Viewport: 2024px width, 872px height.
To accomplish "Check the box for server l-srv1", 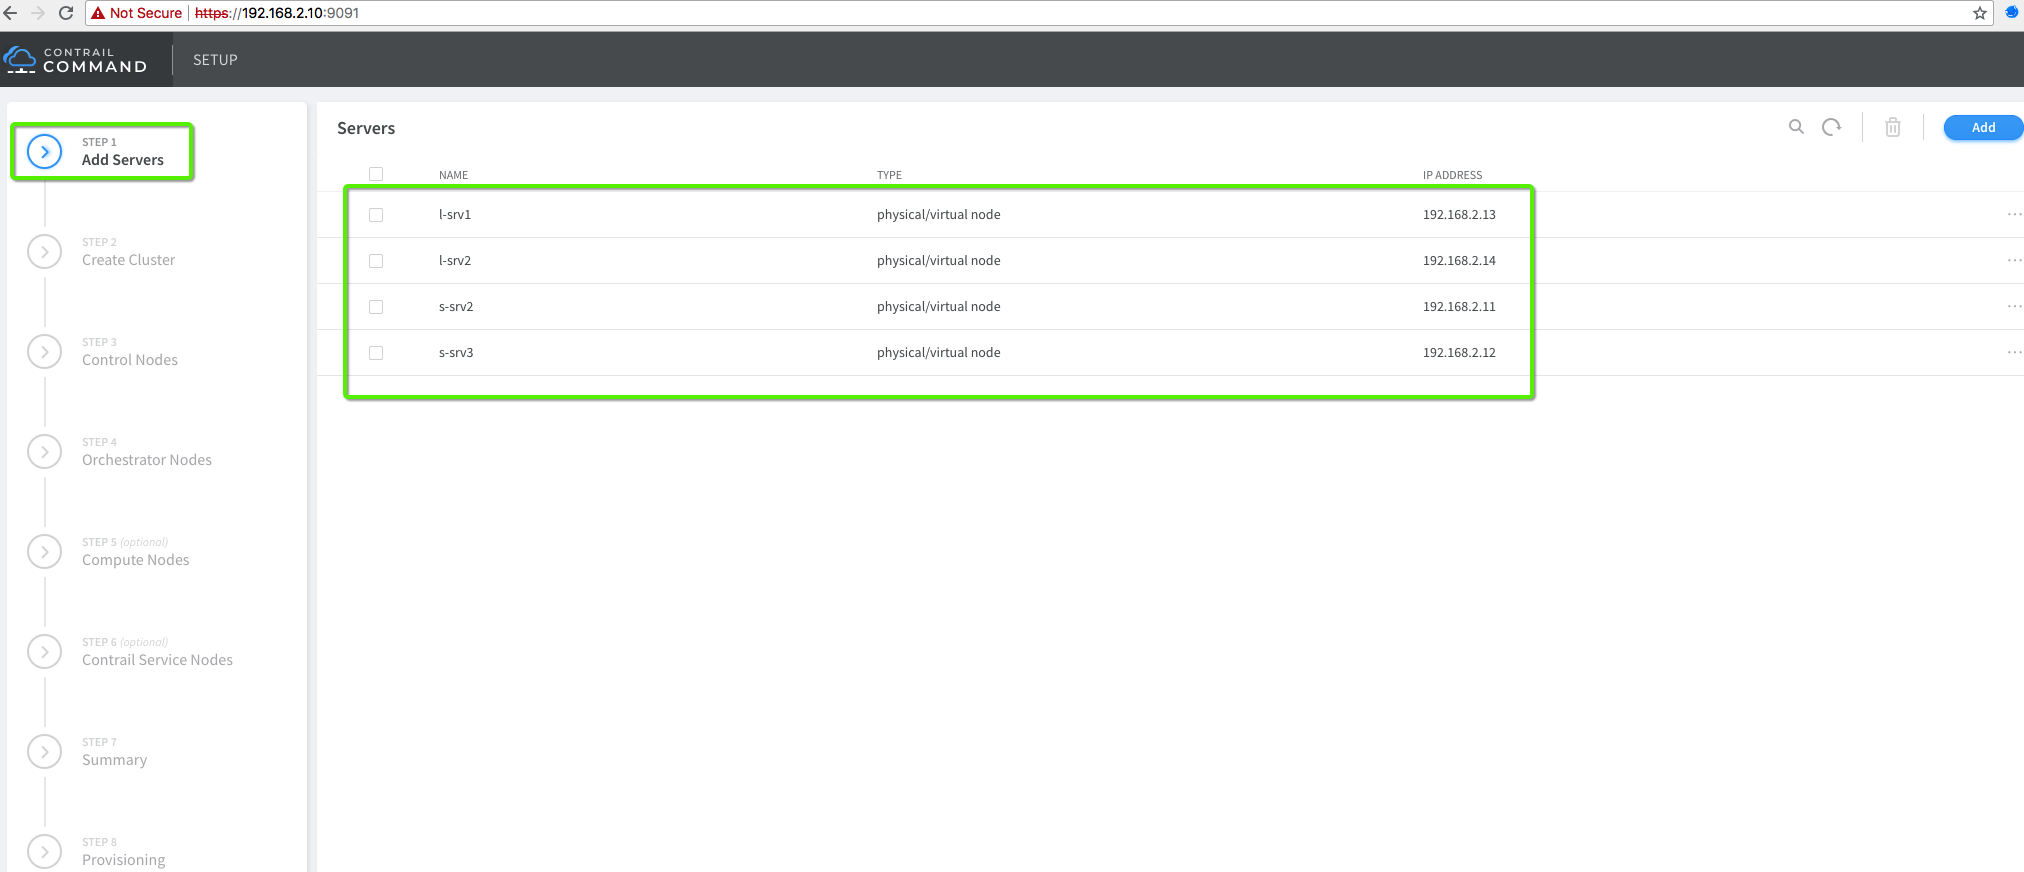I will (376, 215).
